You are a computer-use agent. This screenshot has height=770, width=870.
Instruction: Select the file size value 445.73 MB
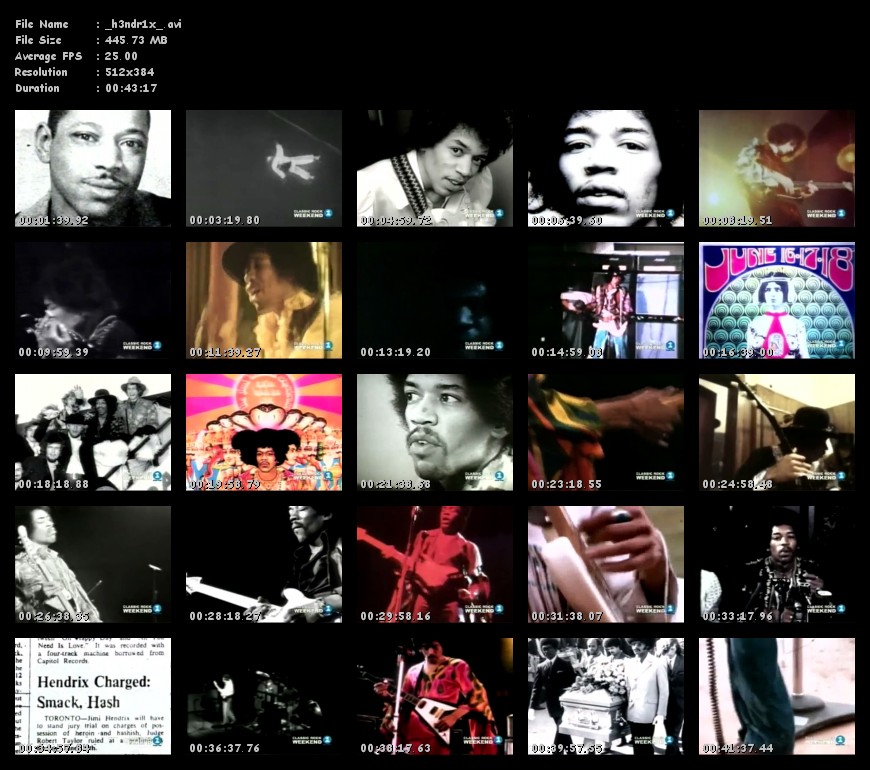coord(136,40)
